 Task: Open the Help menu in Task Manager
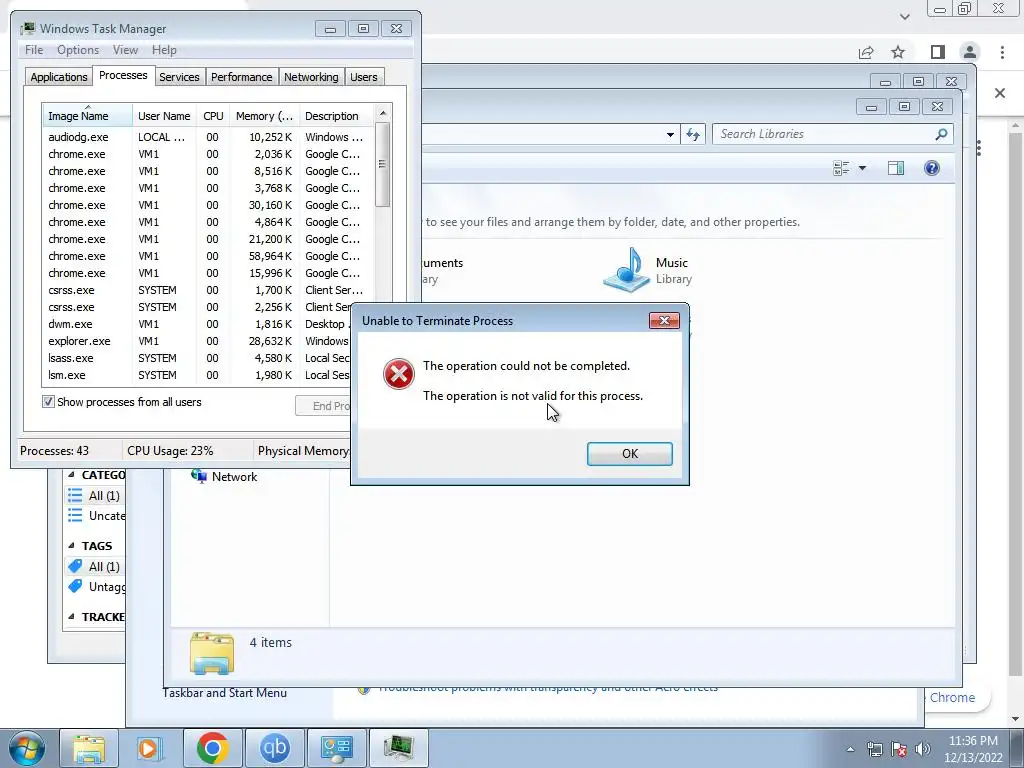click(164, 50)
